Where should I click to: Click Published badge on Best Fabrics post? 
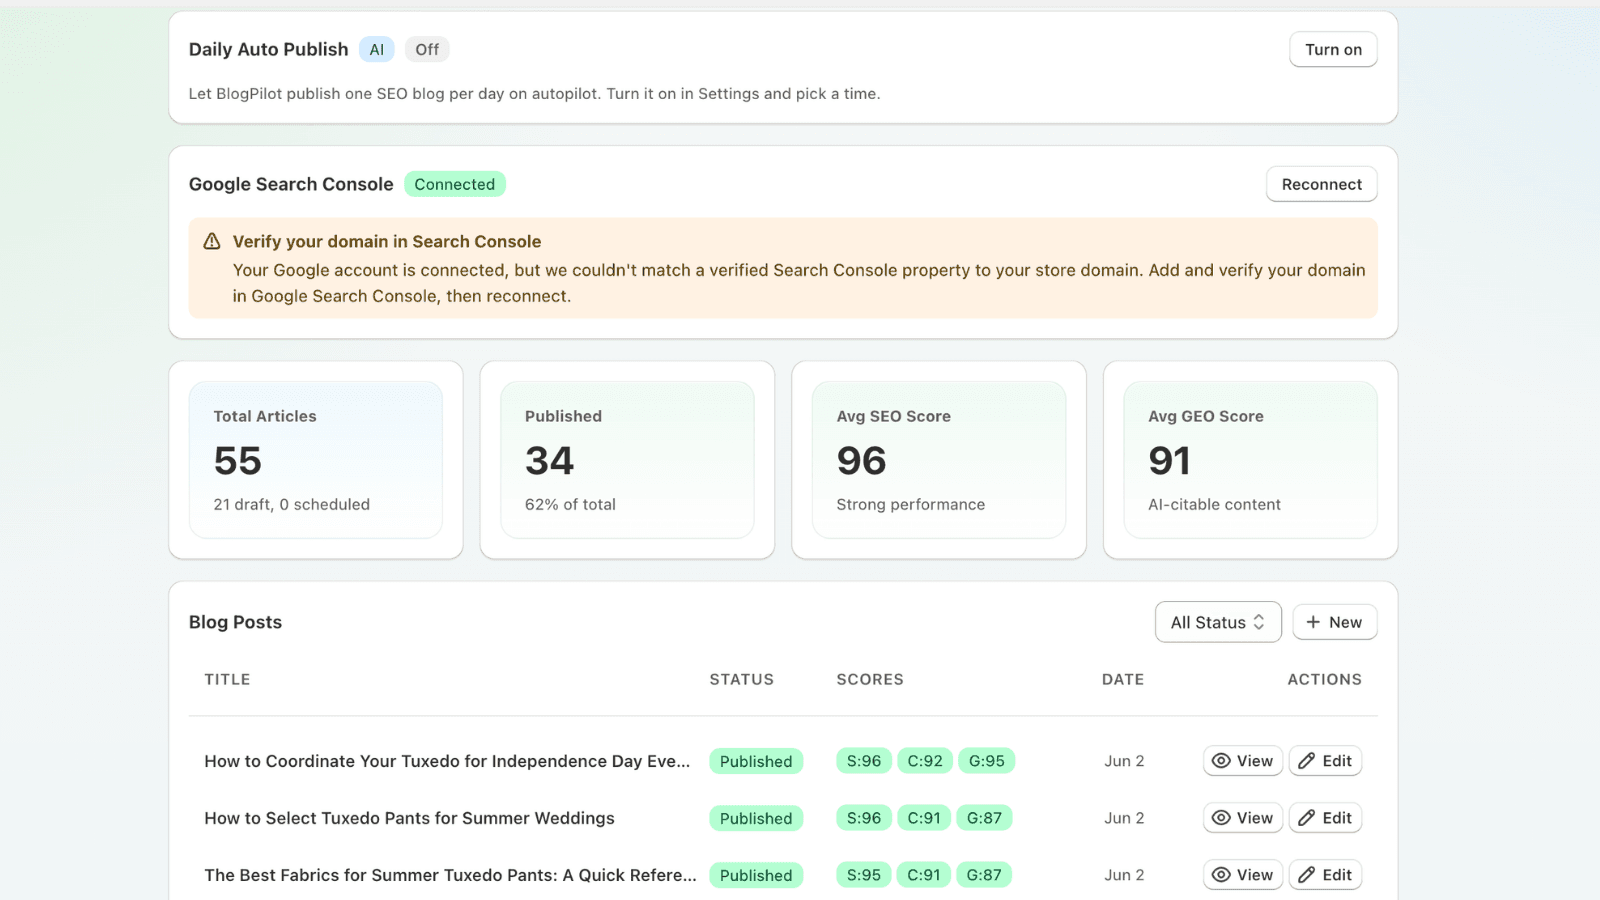[756, 875]
